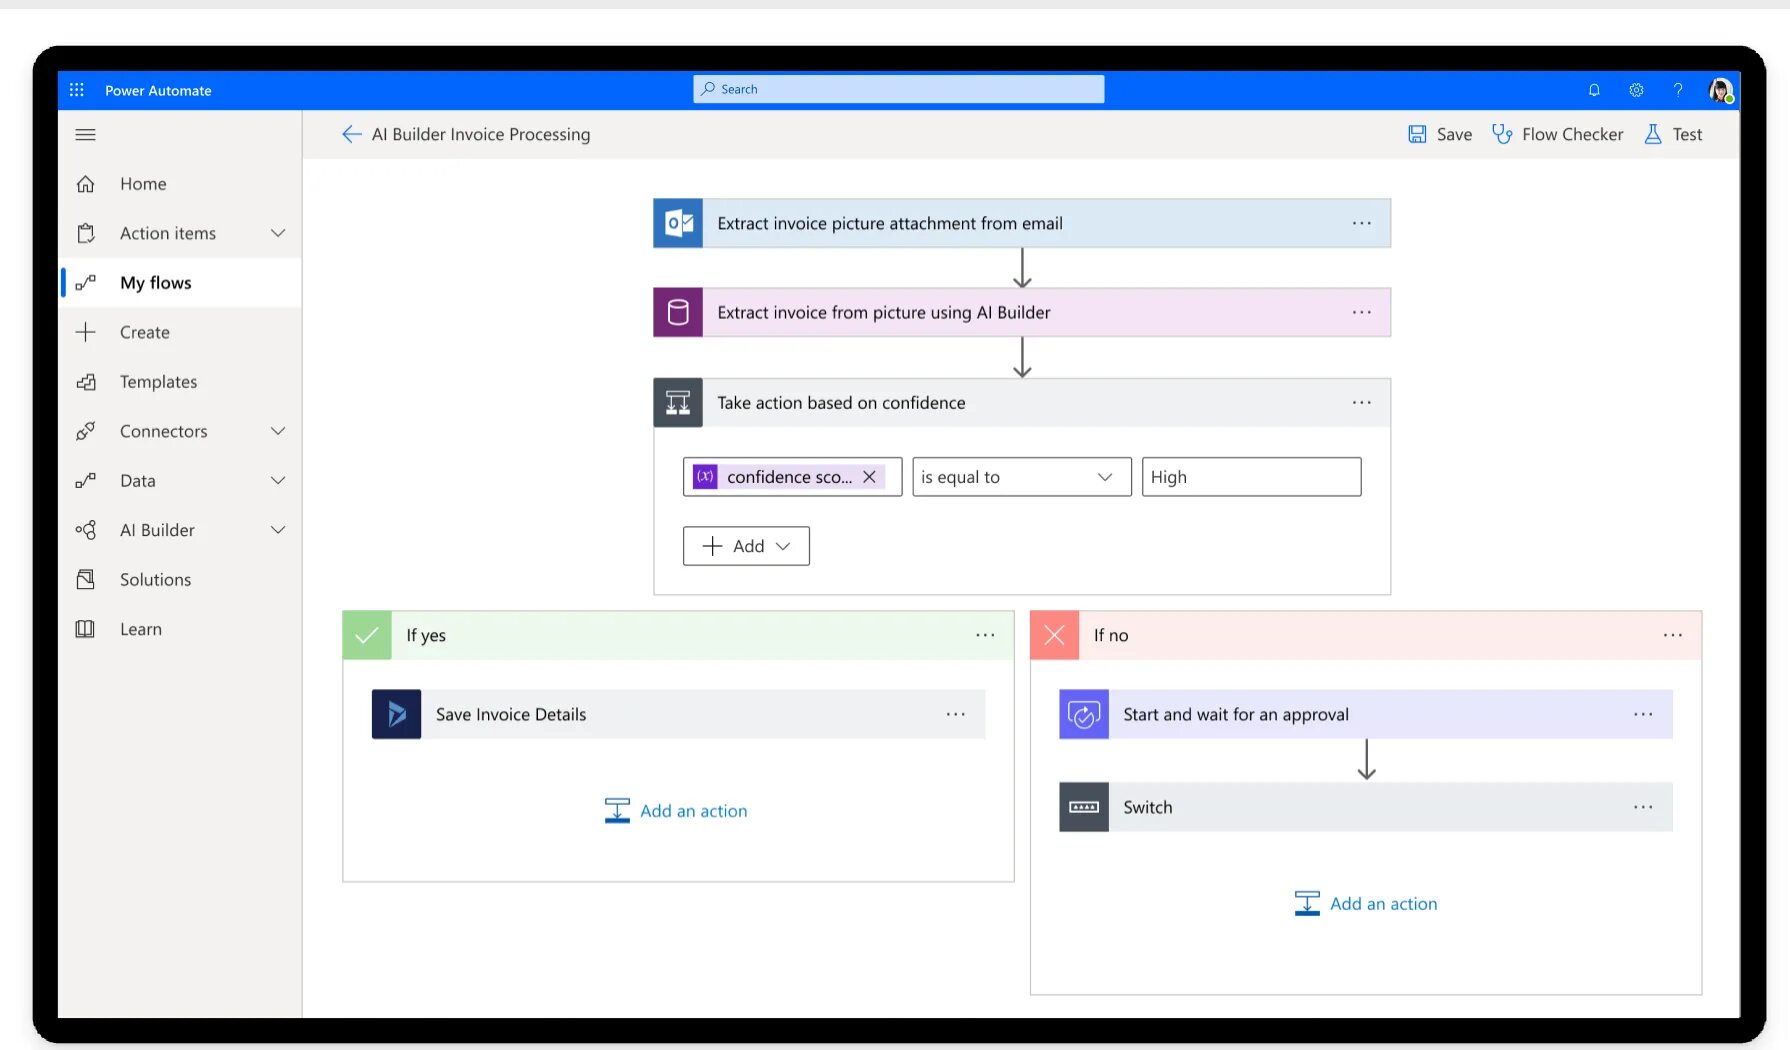Open ellipsis menu for Switch step
Screen dimensions: 1790x1050
pyautogui.click(x=1643, y=807)
